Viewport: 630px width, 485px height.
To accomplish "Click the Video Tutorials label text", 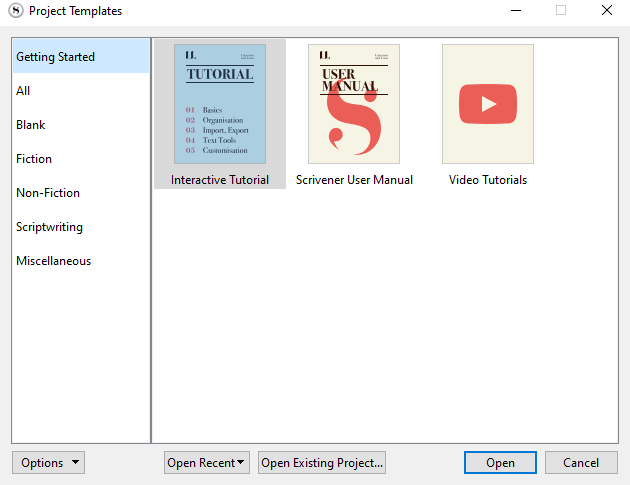I will click(488, 180).
